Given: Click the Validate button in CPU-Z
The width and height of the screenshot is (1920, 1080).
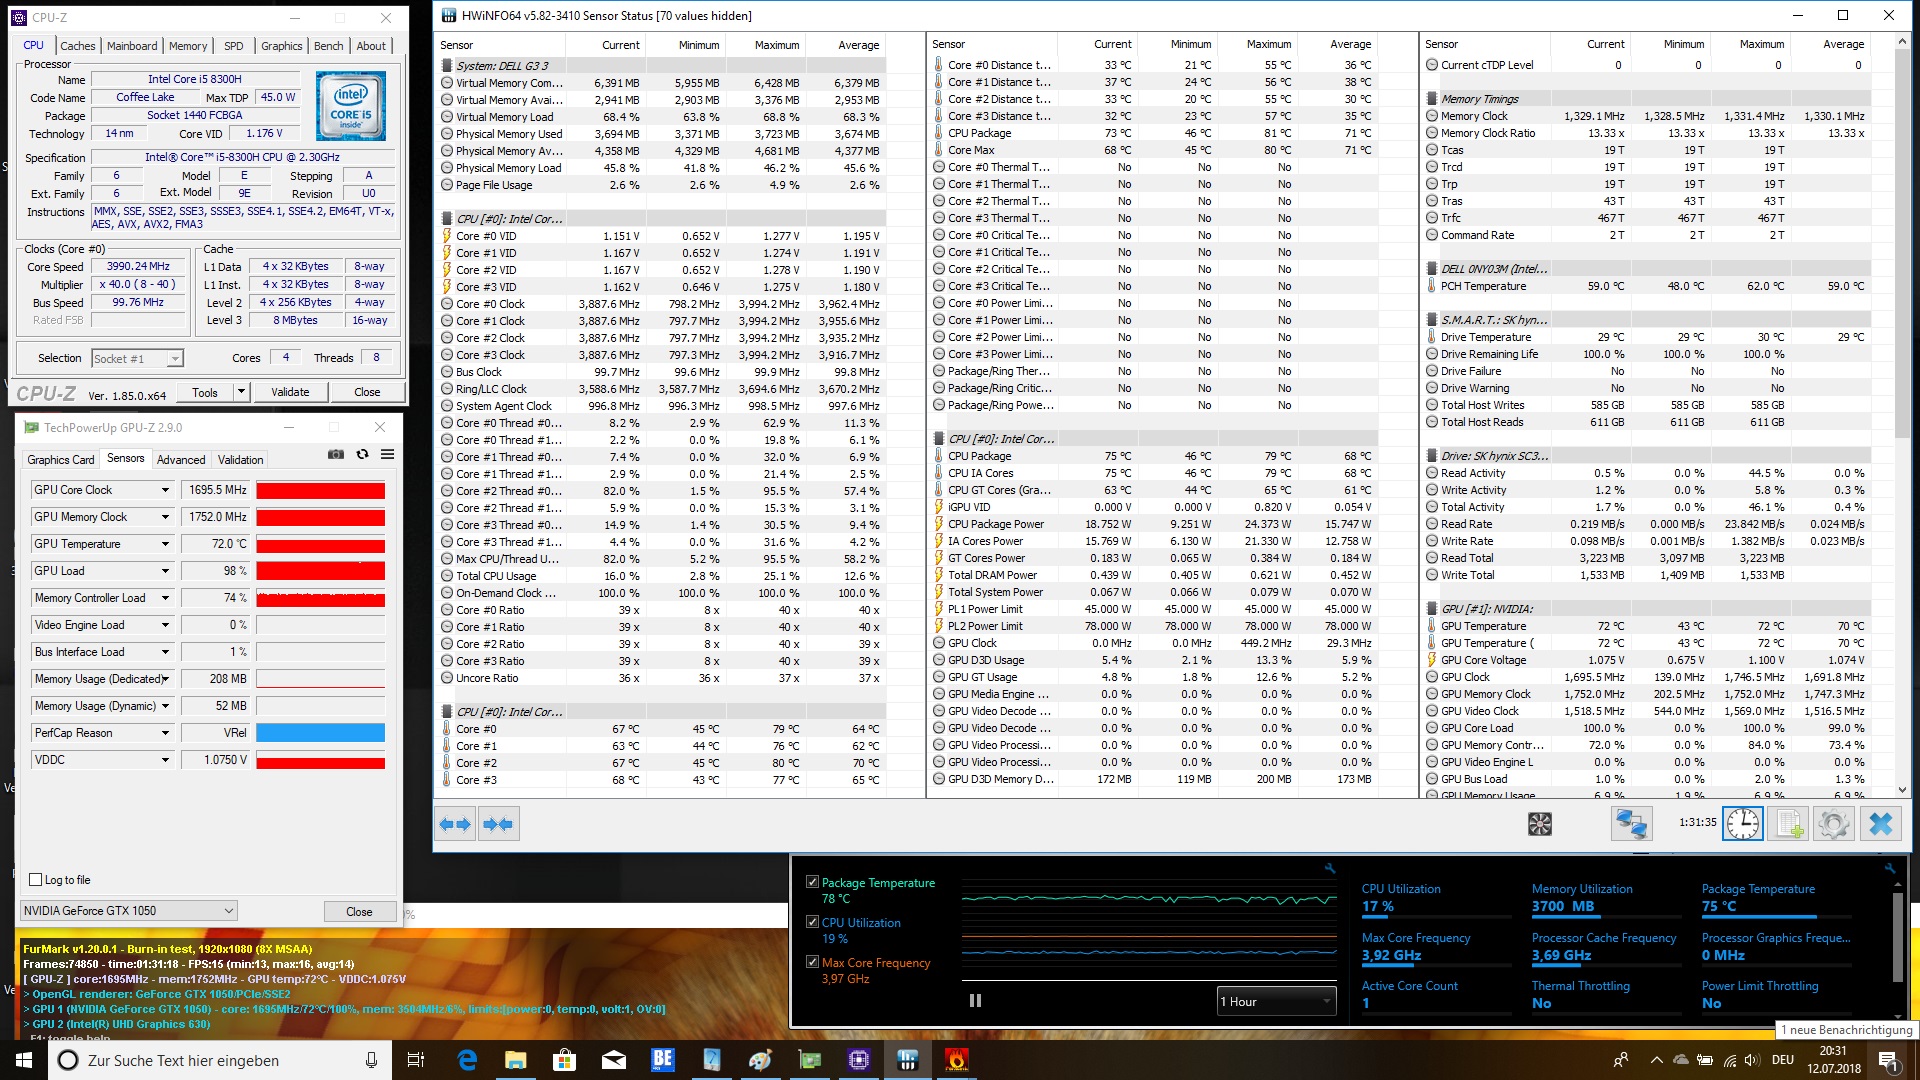Looking at the screenshot, I should point(290,392).
